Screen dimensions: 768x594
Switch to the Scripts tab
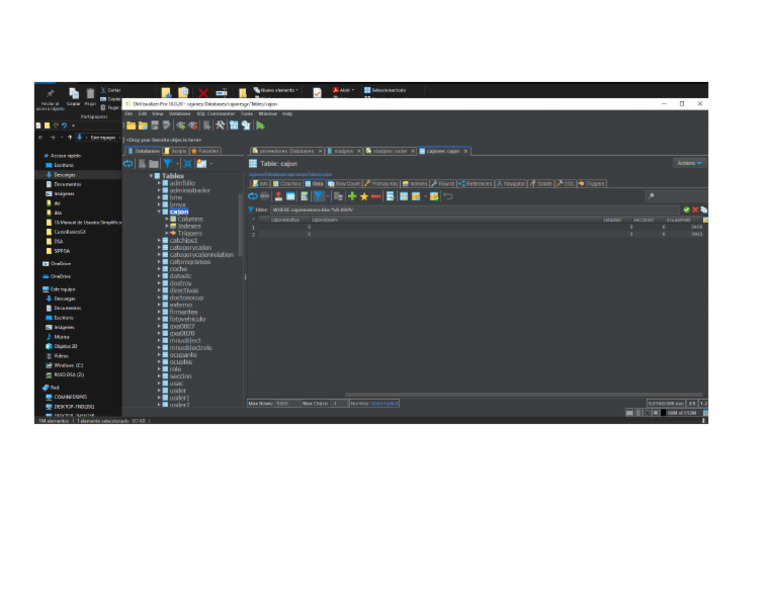pyautogui.click(x=175, y=151)
